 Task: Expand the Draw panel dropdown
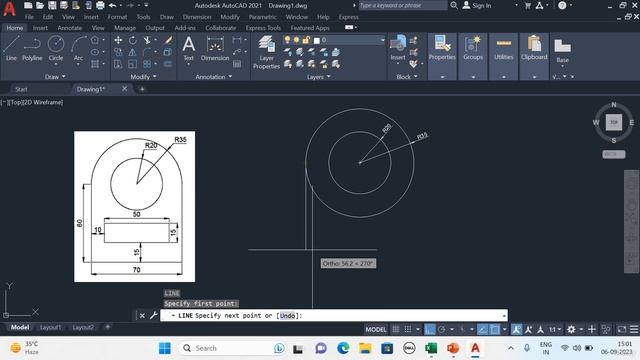click(x=55, y=76)
